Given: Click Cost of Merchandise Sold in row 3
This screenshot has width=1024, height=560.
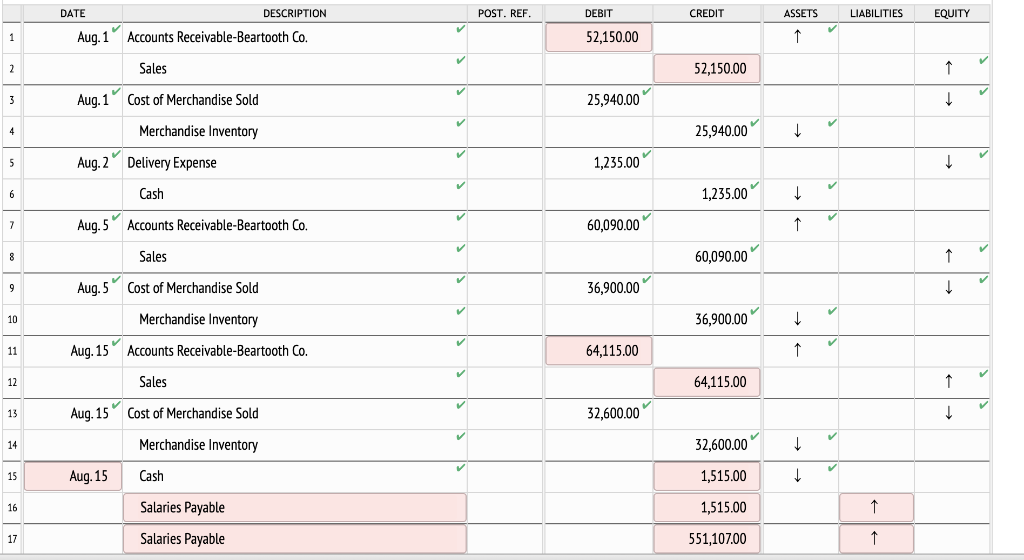Looking at the screenshot, I should pyautogui.click(x=193, y=100).
